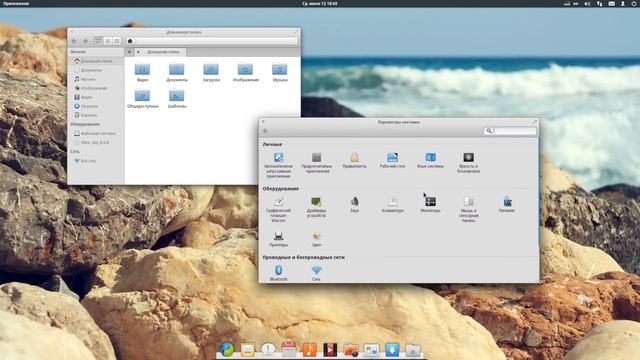Go back in System Settings
The width and height of the screenshot is (640, 360).
point(265,131)
